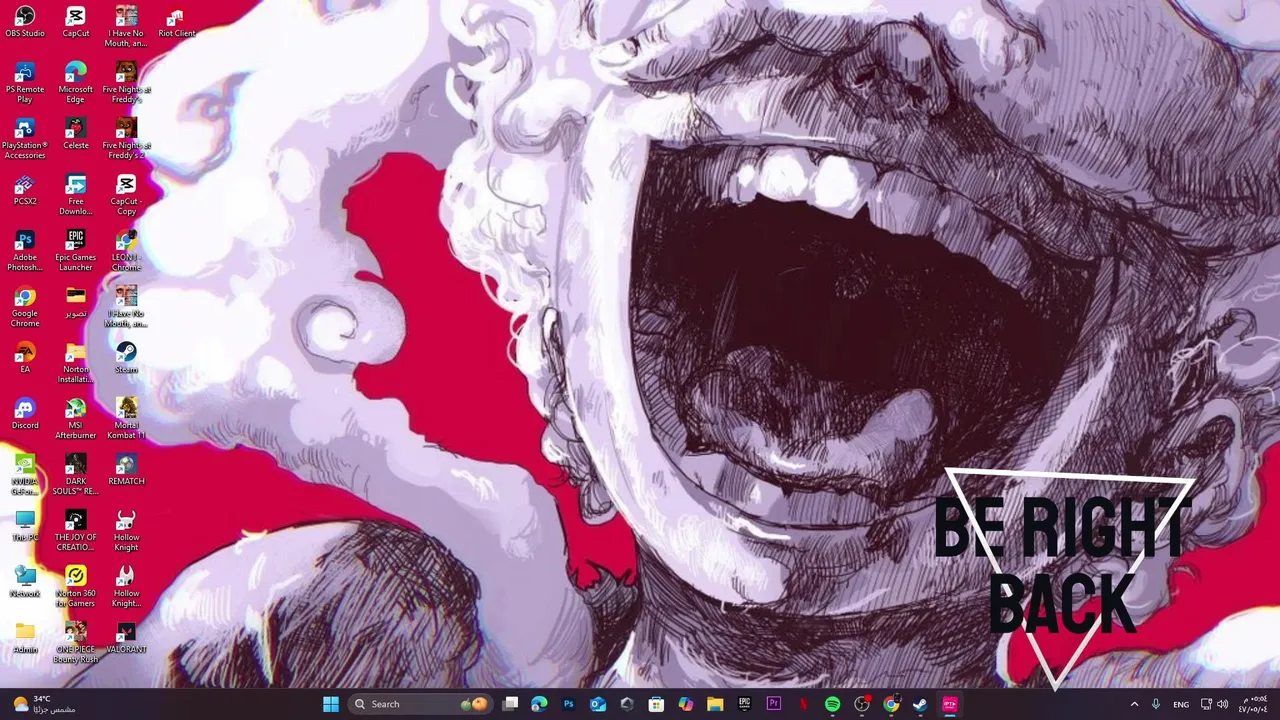The width and height of the screenshot is (1280, 720).
Task: Launch the Steam desktop shortcut
Action: pyautogui.click(x=126, y=358)
